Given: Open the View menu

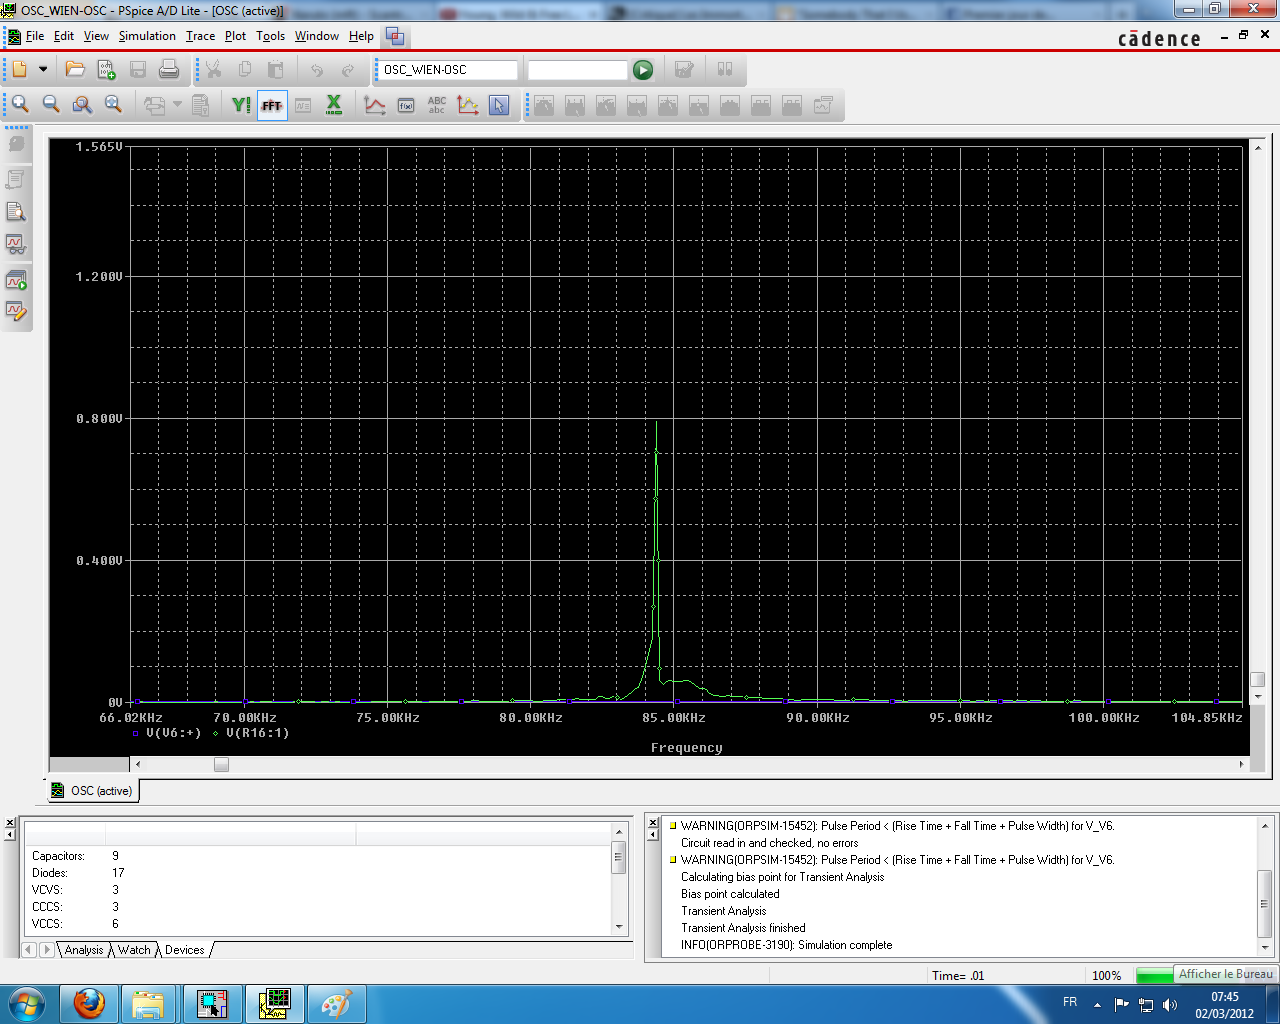Looking at the screenshot, I should [96, 36].
